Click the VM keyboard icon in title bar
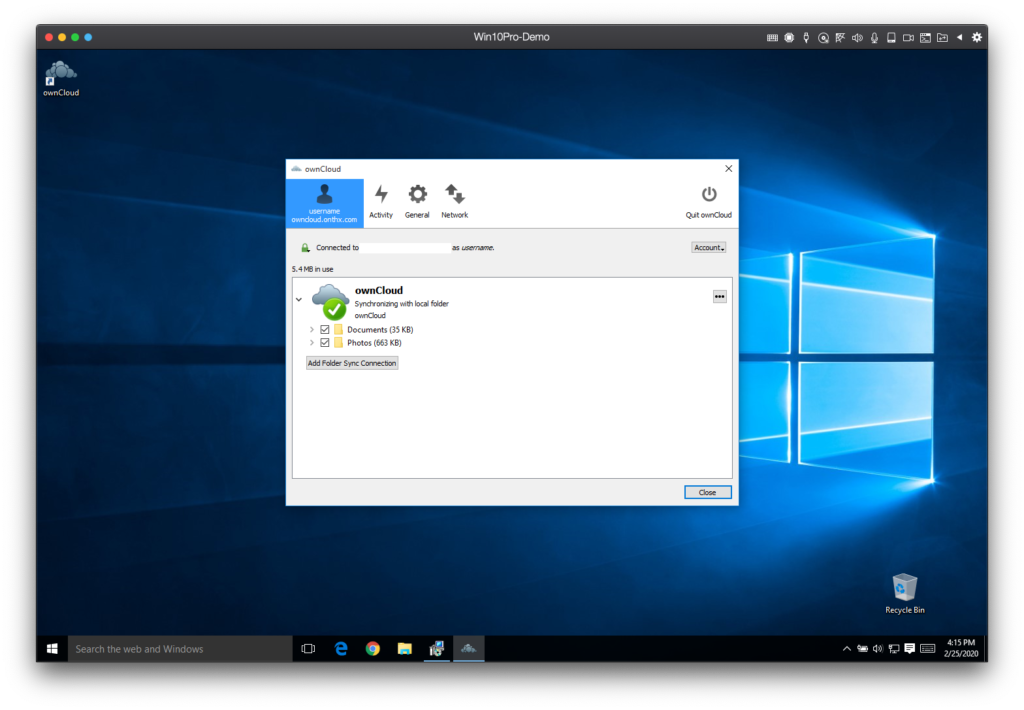Viewport: 1024px width, 710px height. (x=772, y=38)
